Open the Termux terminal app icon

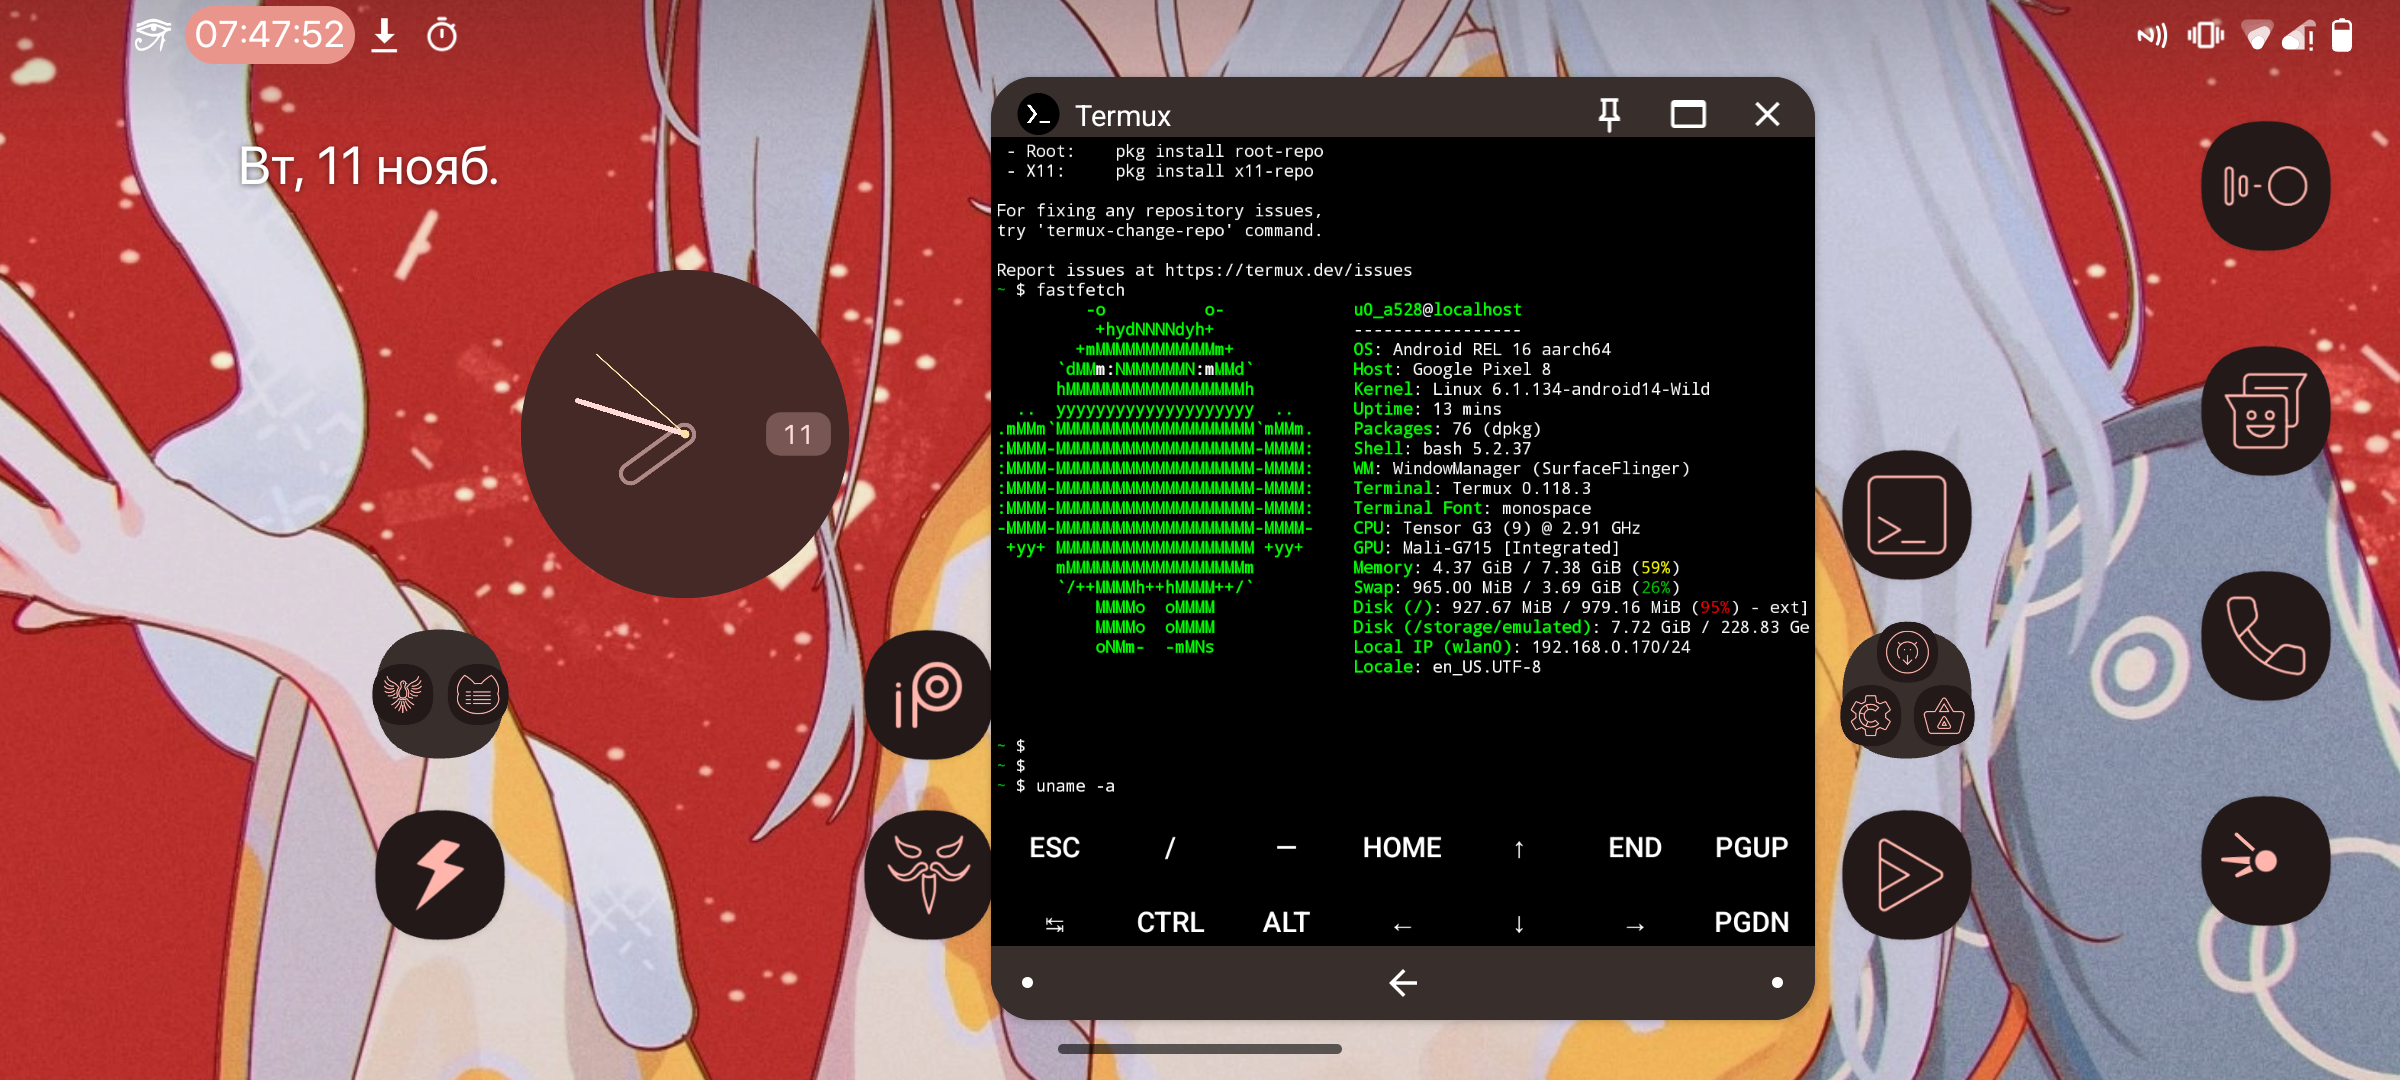[1906, 515]
